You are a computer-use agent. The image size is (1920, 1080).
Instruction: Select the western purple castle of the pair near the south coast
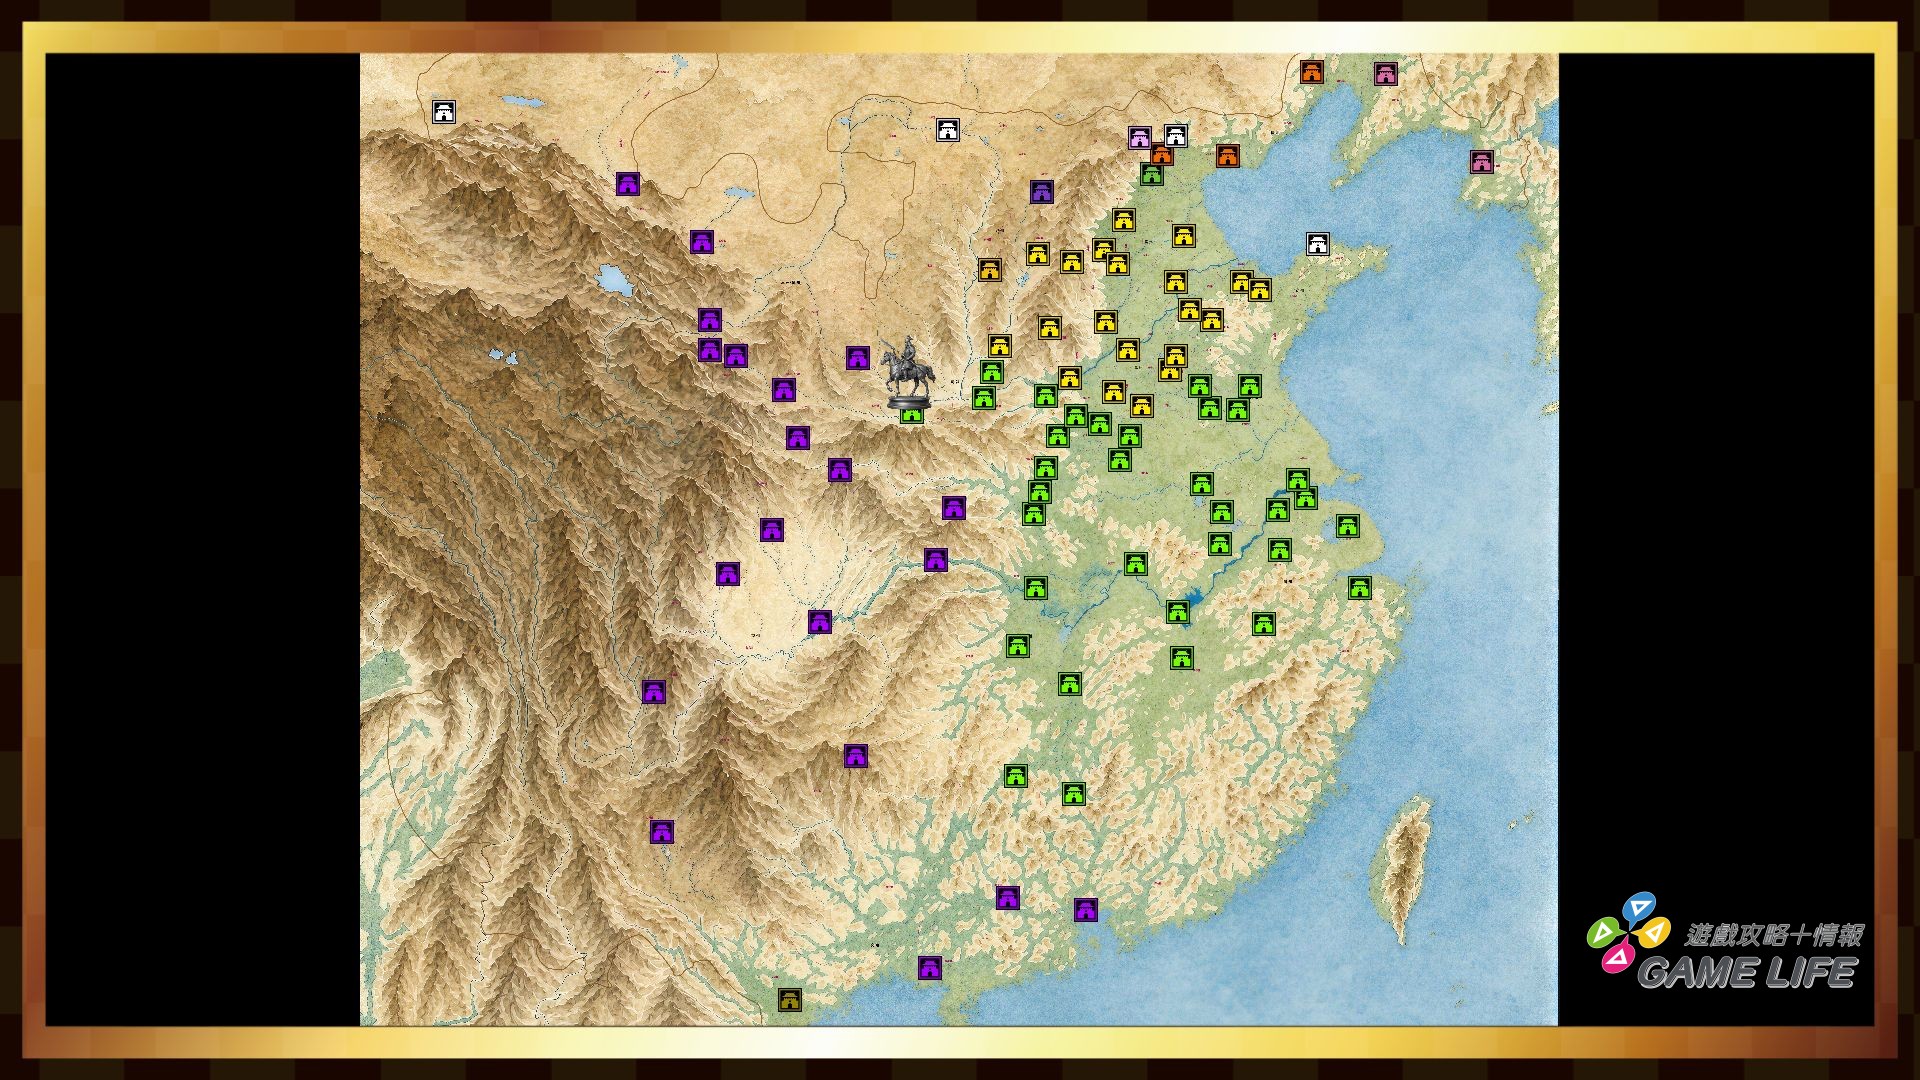[1007, 898]
